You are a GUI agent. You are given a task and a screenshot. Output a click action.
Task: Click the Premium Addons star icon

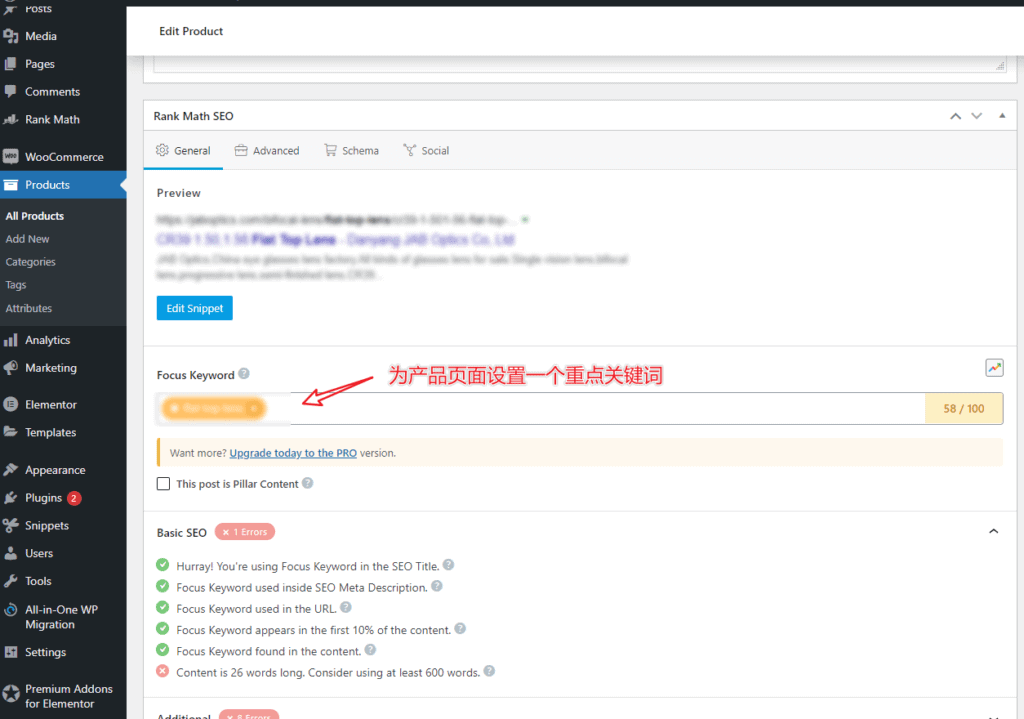[10, 693]
